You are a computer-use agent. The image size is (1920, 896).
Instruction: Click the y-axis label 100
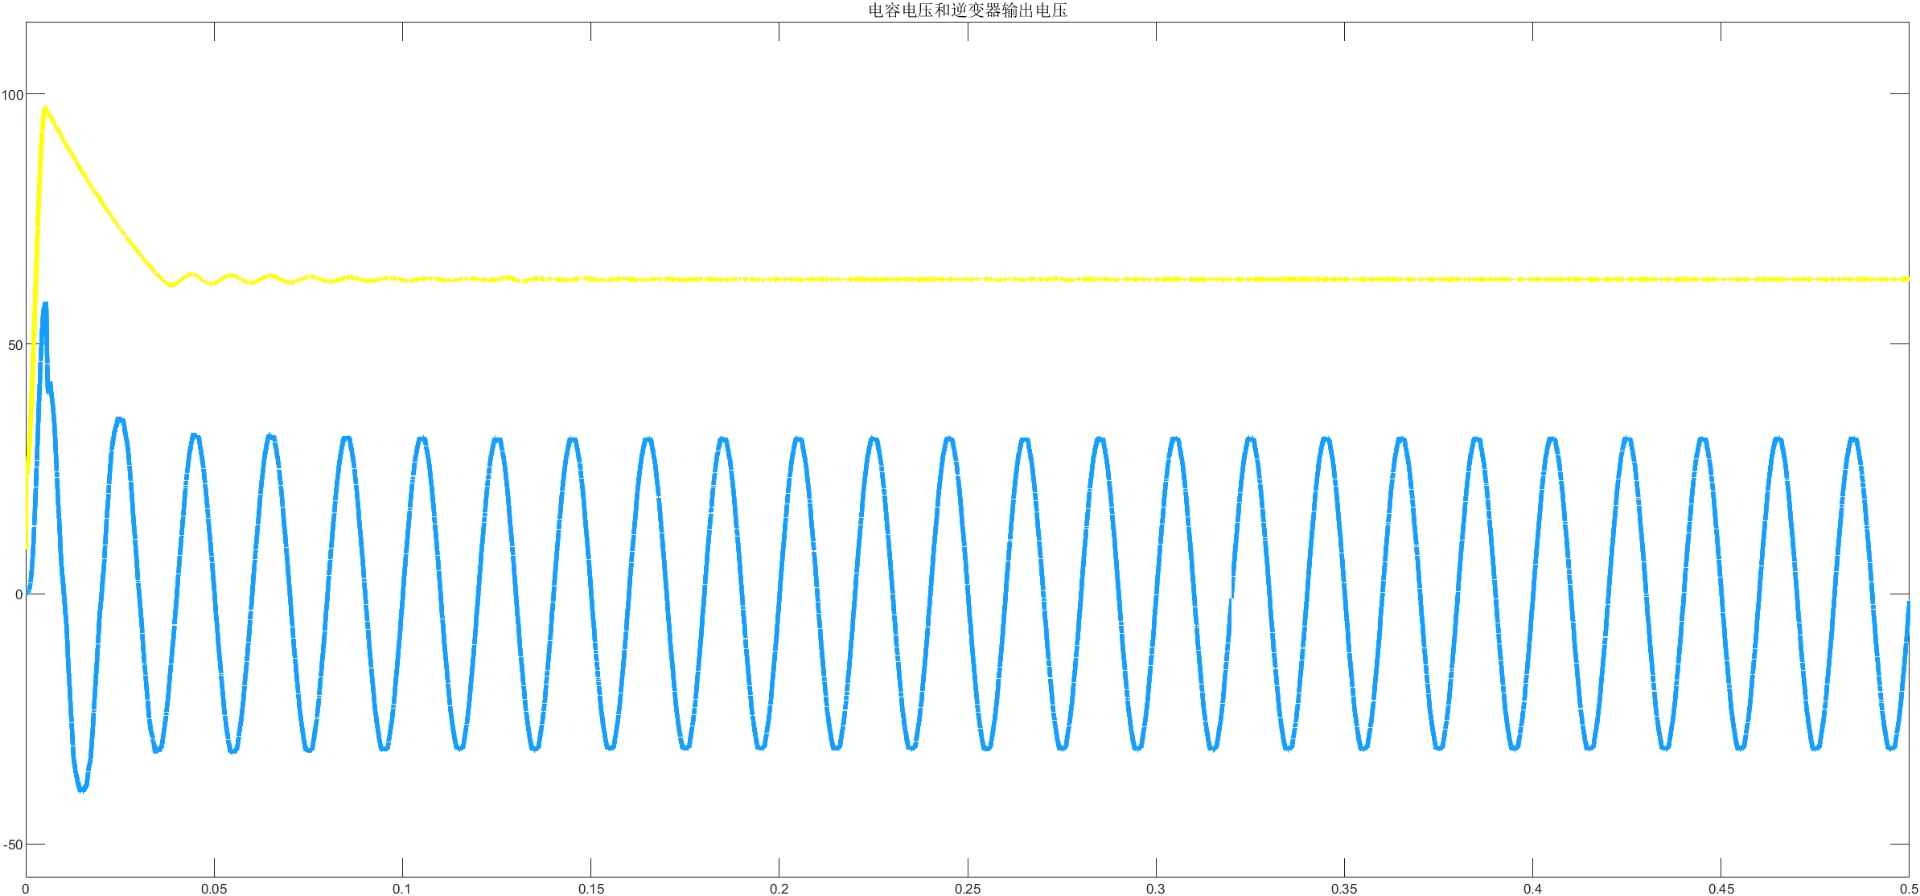(x=12, y=95)
